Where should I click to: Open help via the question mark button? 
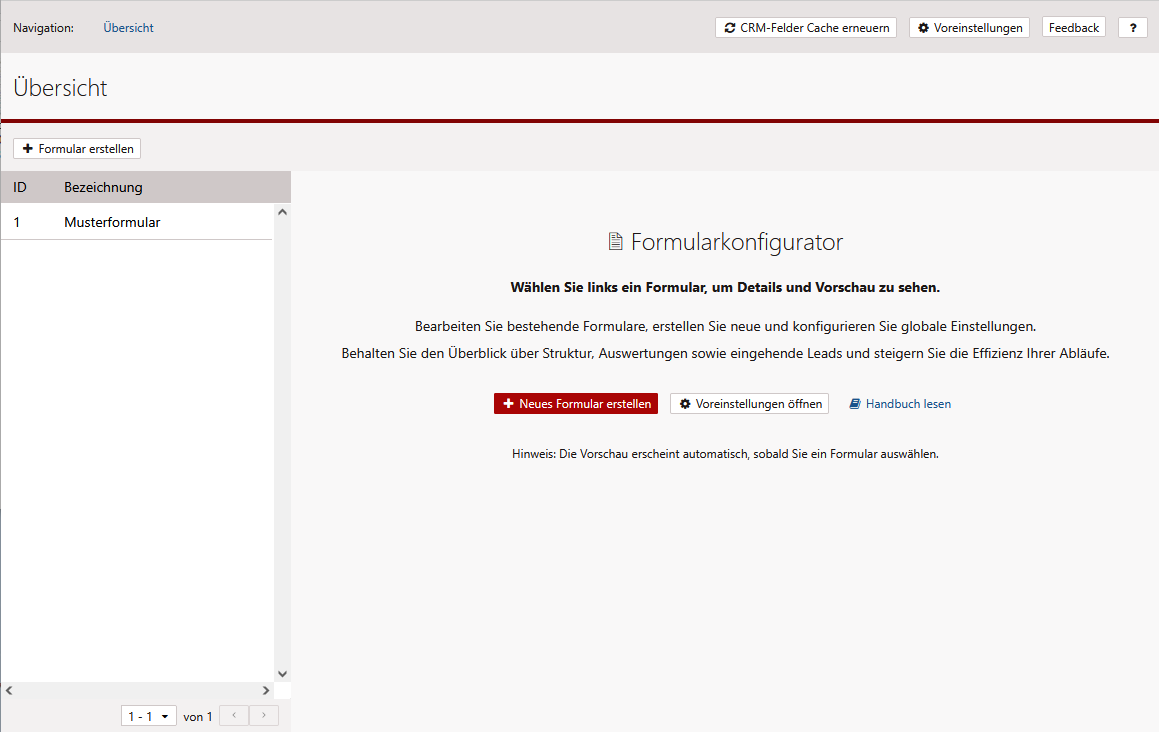point(1132,28)
